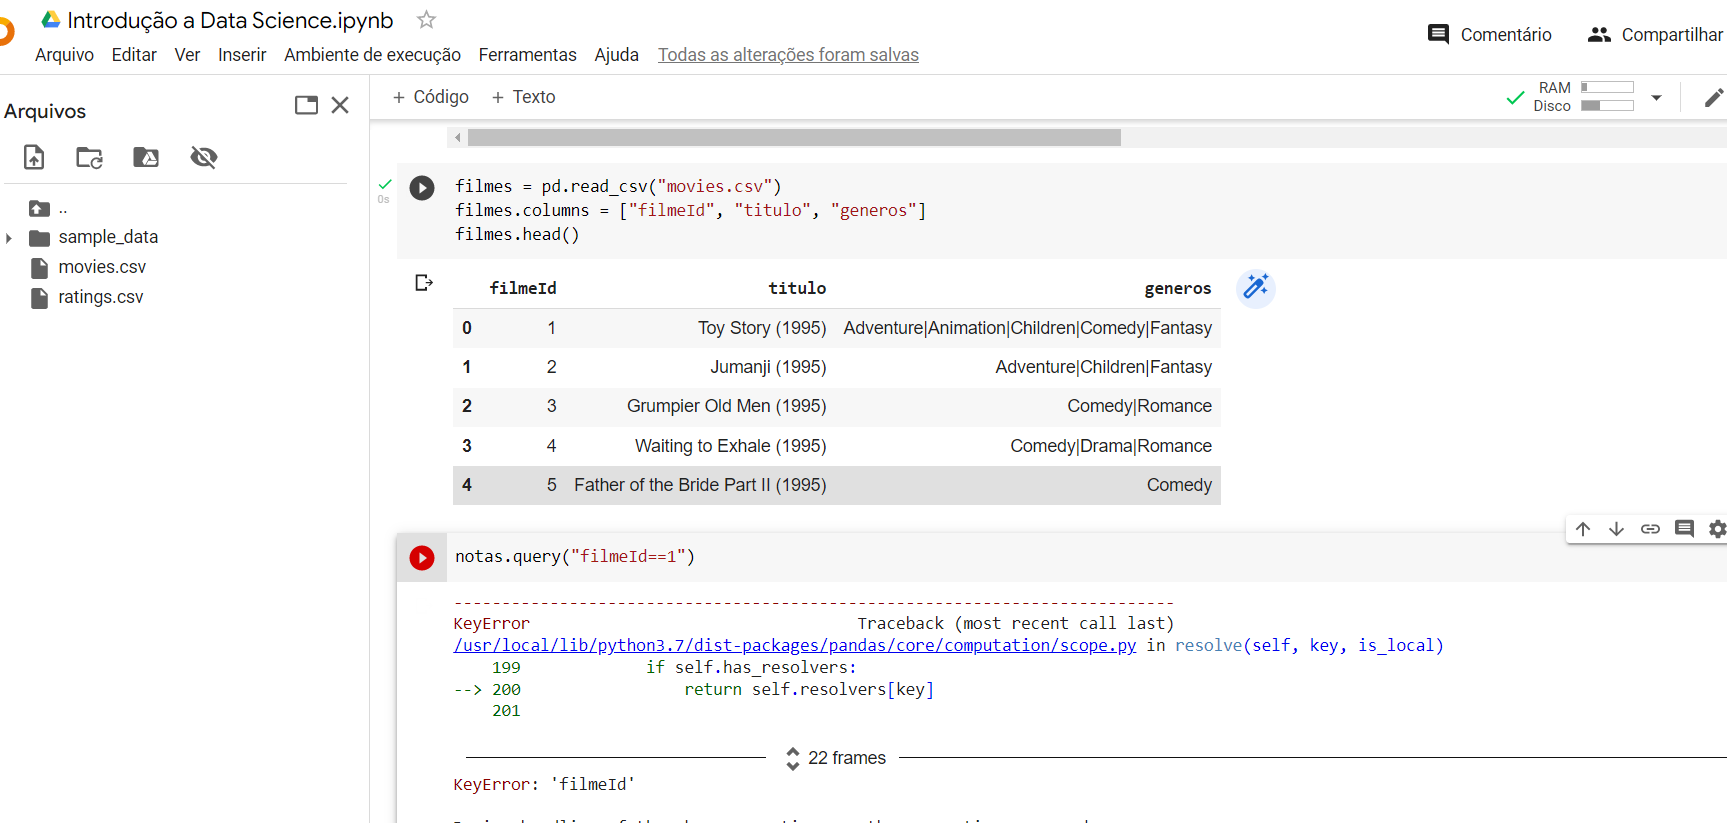Click the Comentário button label
This screenshot has width=1727, height=823.
pos(1506,35)
